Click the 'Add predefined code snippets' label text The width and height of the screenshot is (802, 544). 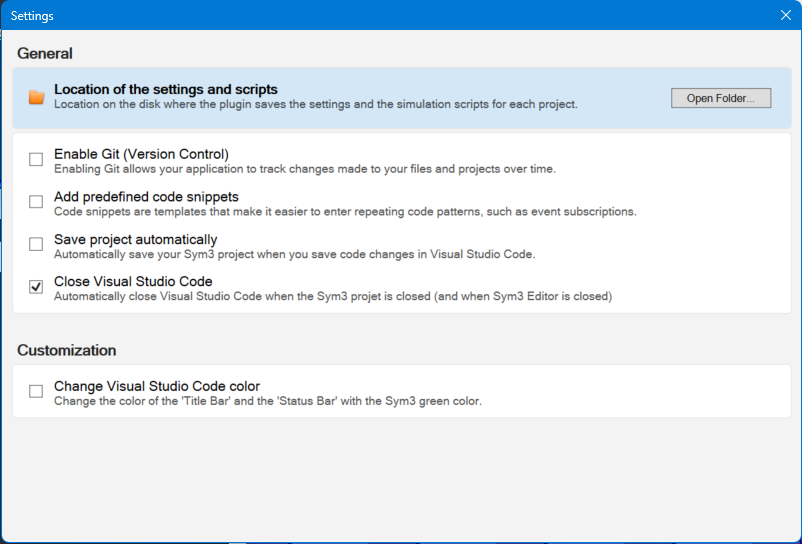pos(146,196)
